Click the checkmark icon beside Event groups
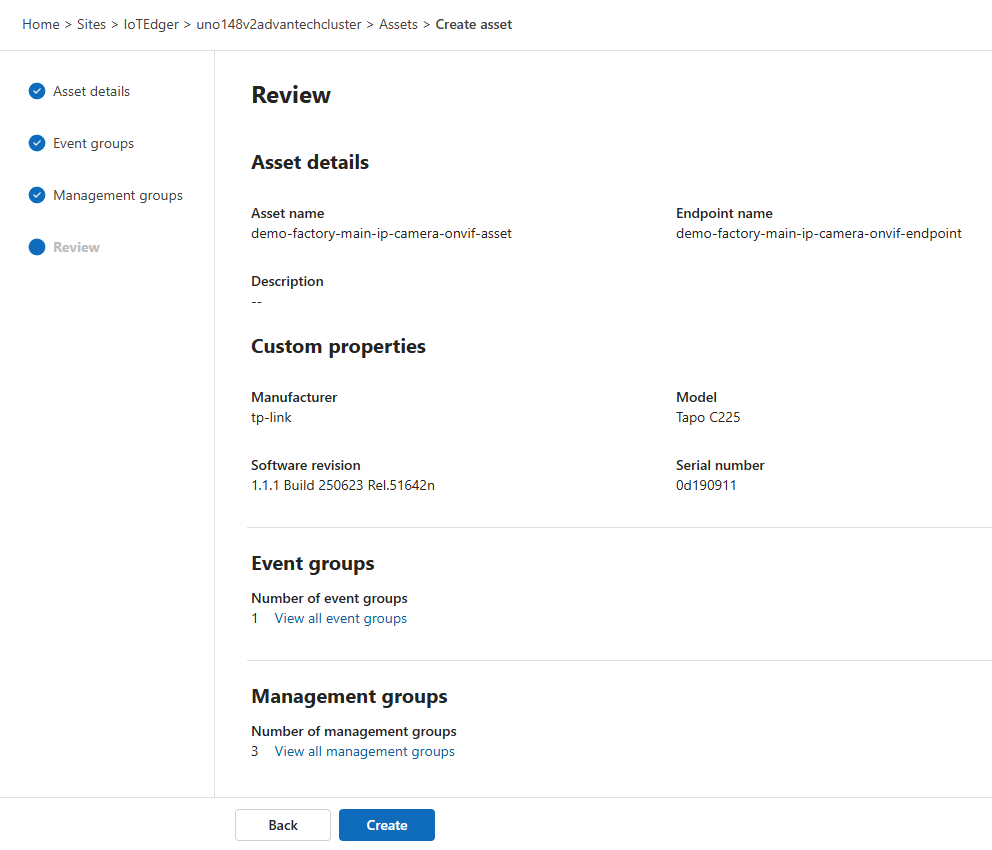992x850 pixels. [x=37, y=143]
